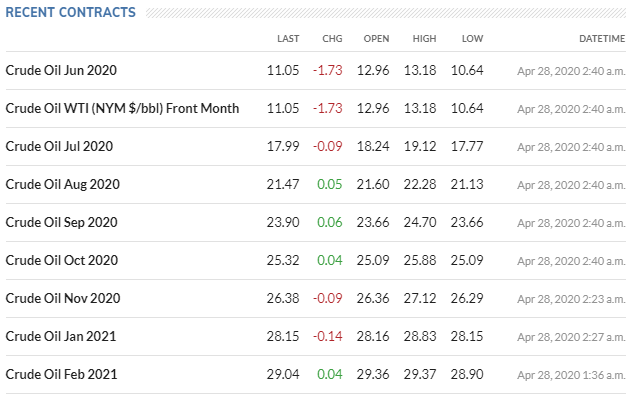Select the Aug 2020 low price 21.13
The width and height of the screenshot is (640, 397).
[x=467, y=184]
